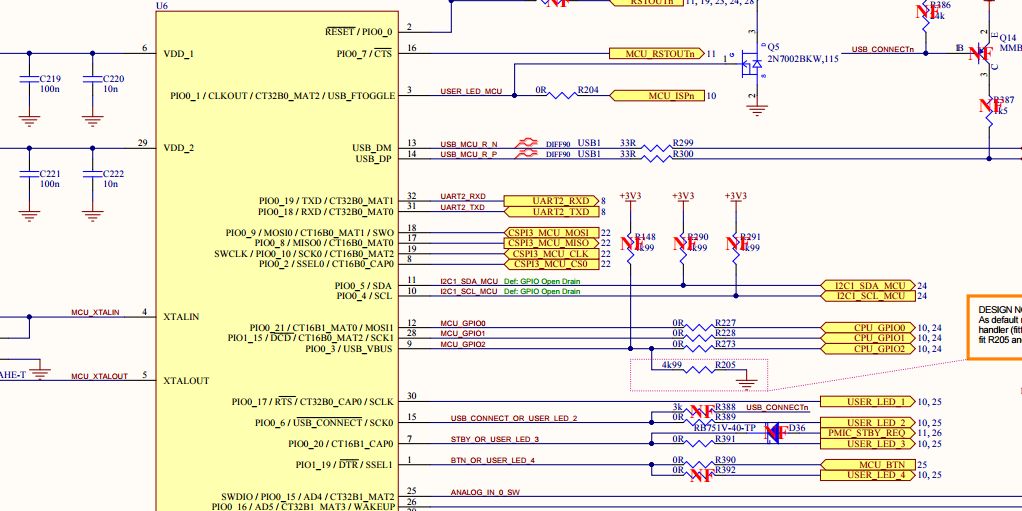The image size is (1022, 511).
Task: Click the MCU_RSTOUTn port label
Action: click(658, 53)
